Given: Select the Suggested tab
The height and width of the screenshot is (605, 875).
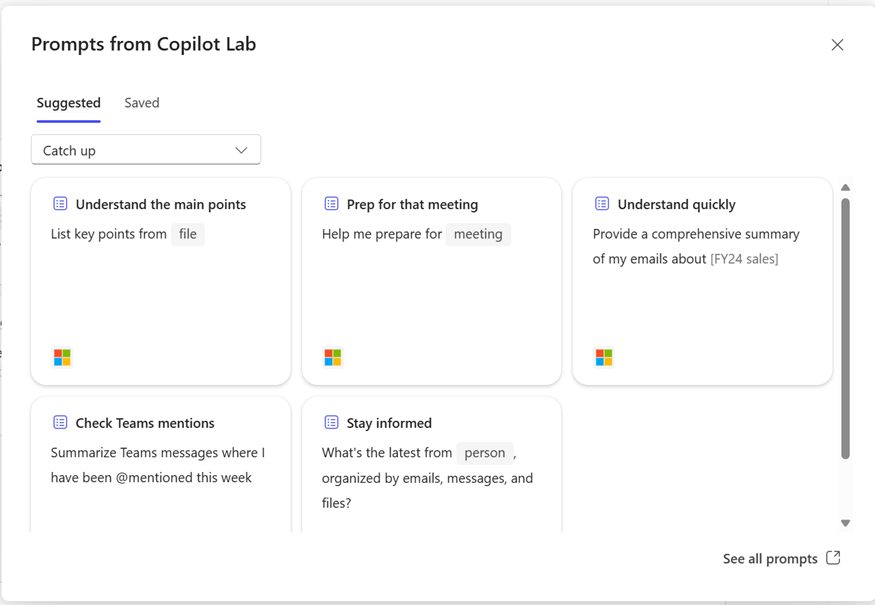Looking at the screenshot, I should [69, 103].
